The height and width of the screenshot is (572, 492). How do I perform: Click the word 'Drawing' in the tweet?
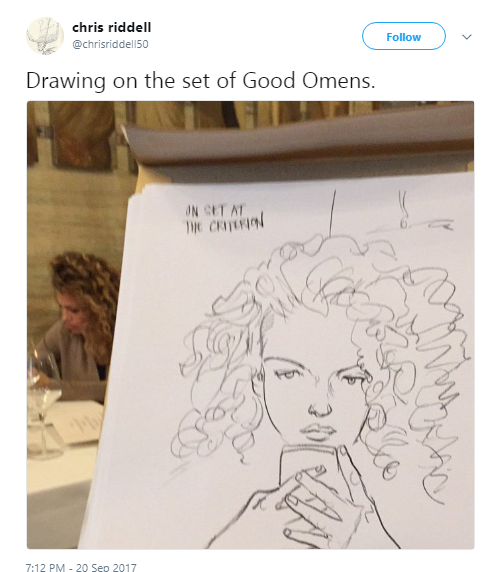pyautogui.click(x=66, y=81)
